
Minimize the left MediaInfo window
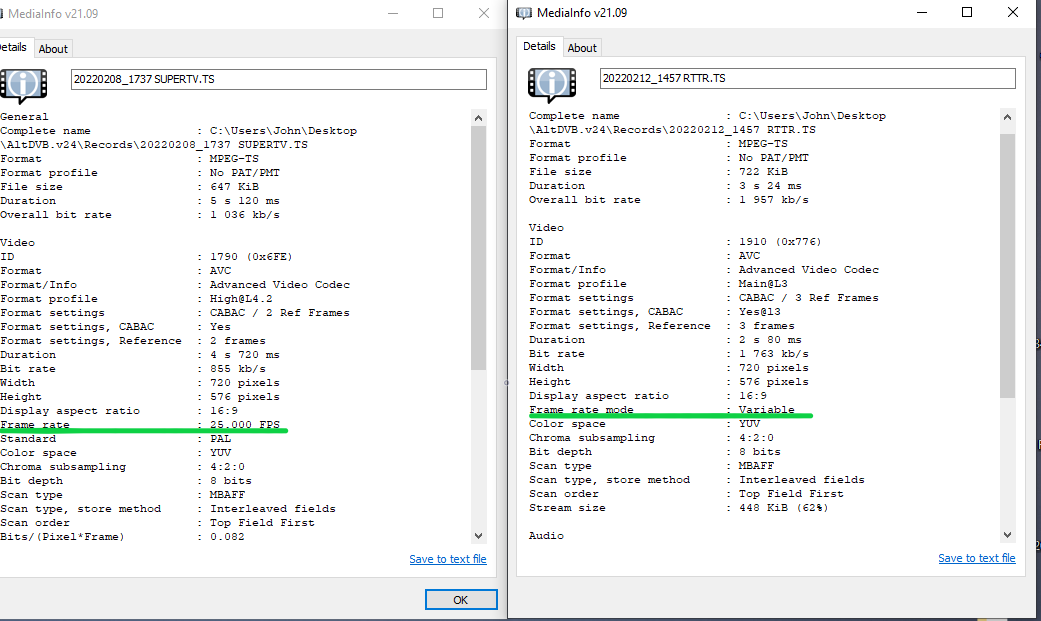tap(393, 13)
